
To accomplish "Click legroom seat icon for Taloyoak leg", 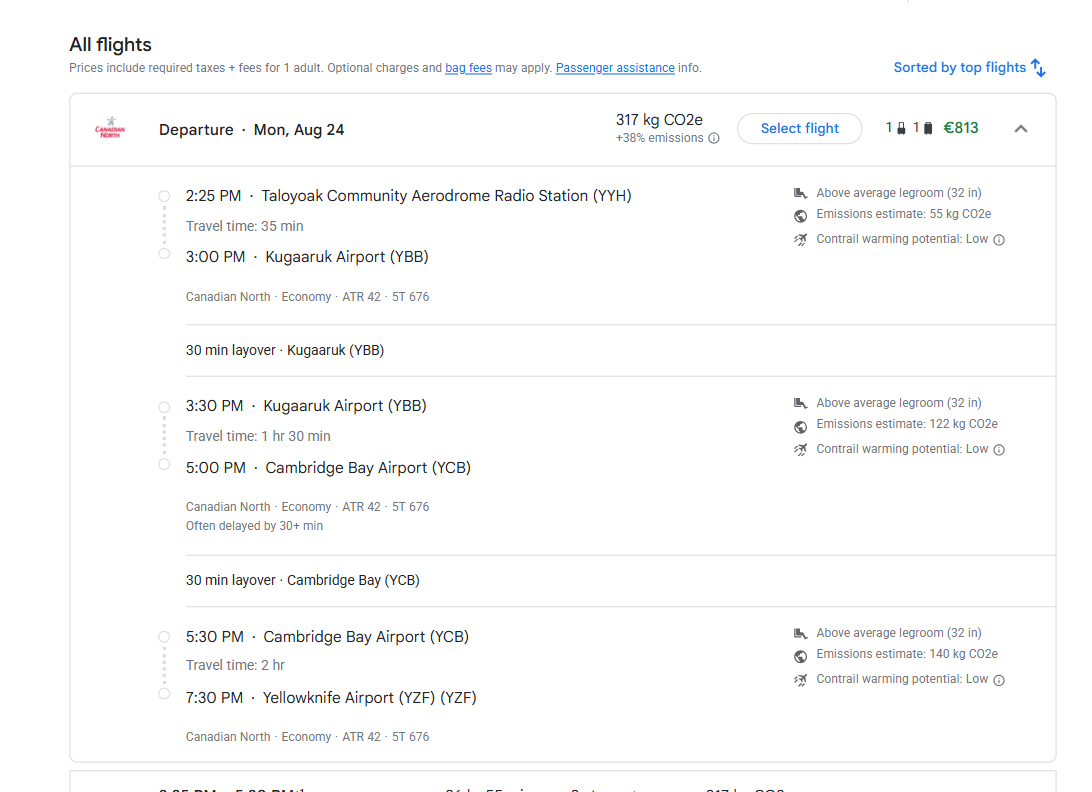I will point(800,193).
